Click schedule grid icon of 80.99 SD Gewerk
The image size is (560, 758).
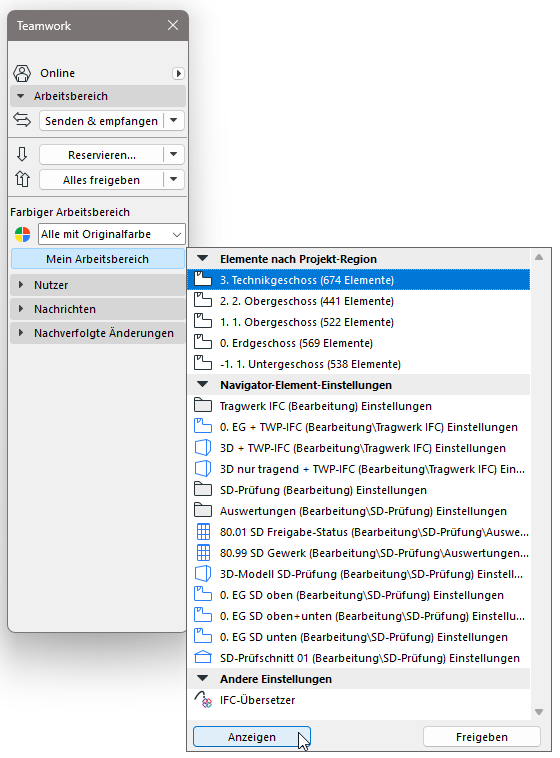coord(203,553)
